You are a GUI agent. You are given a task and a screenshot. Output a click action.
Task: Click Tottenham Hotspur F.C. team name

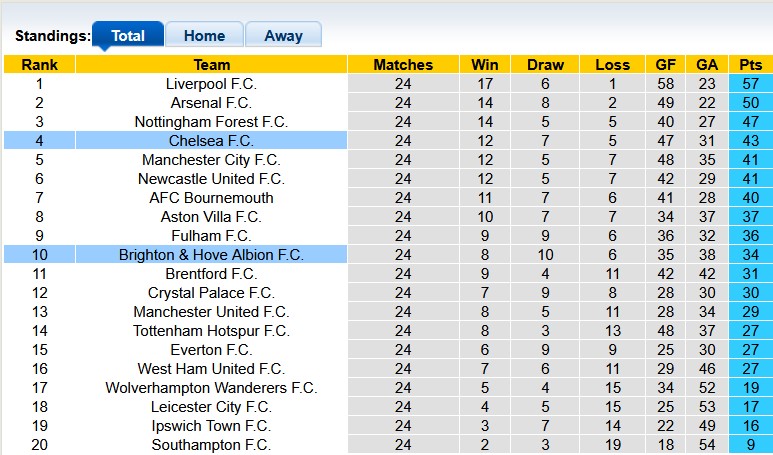point(211,331)
